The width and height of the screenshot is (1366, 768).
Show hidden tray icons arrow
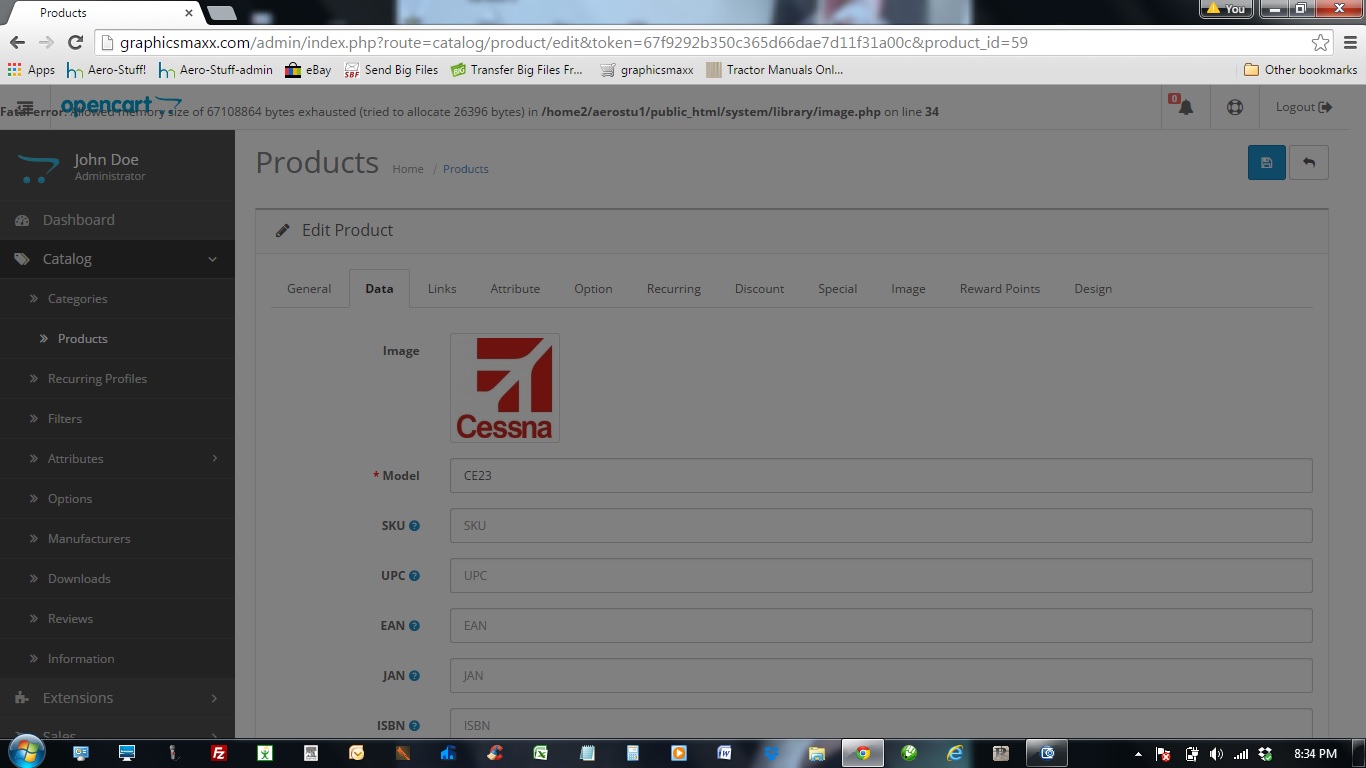[1138, 754]
